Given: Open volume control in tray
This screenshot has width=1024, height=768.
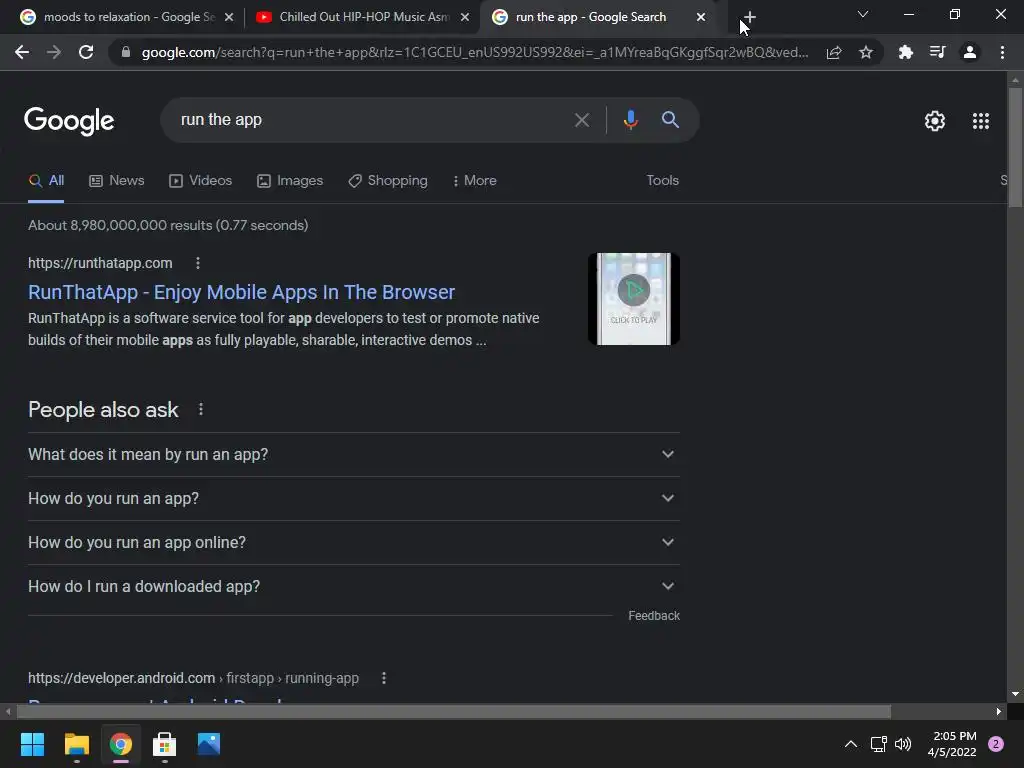Looking at the screenshot, I should tap(903, 744).
